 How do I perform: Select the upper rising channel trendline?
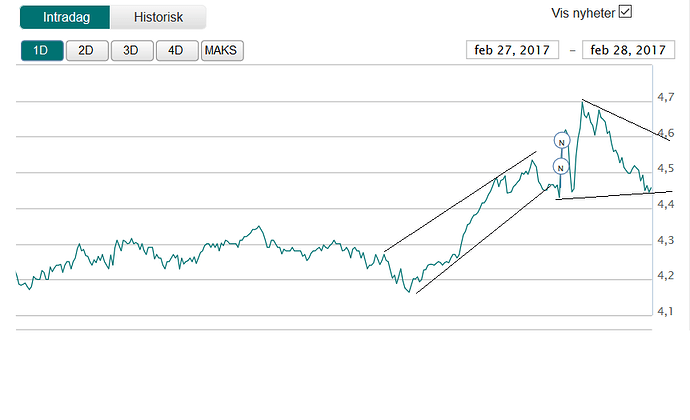click(x=460, y=202)
